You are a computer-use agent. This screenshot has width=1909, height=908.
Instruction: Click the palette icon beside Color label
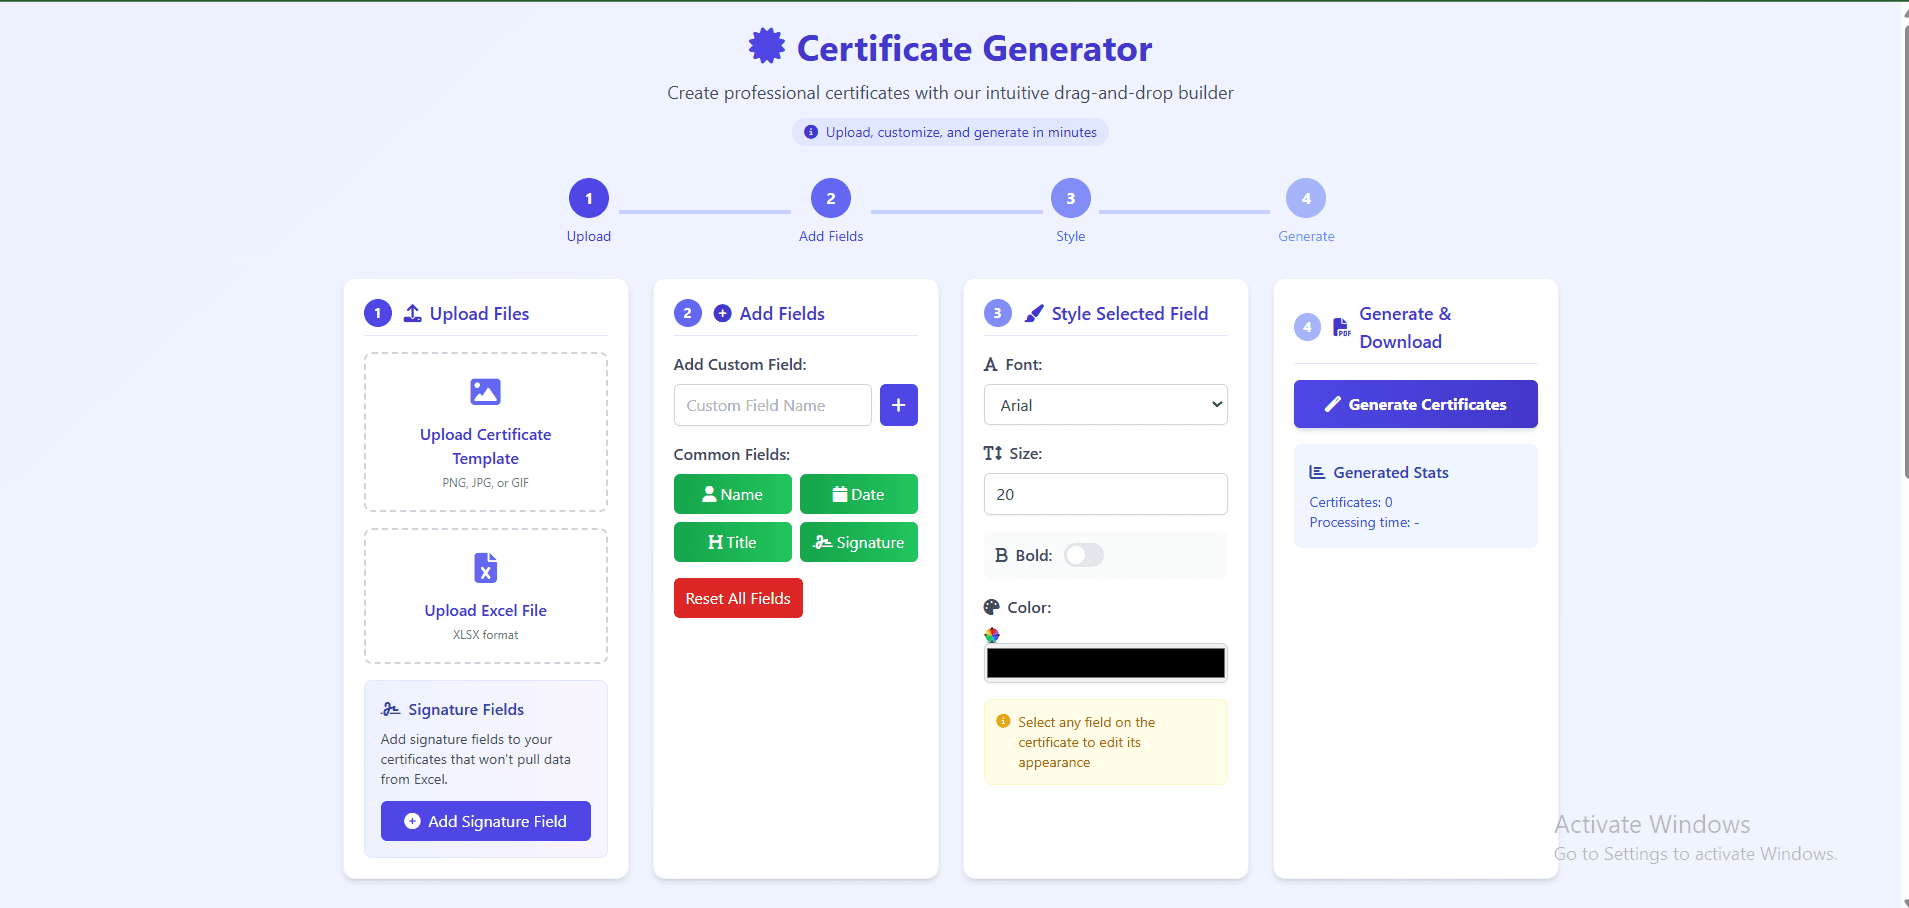click(x=991, y=607)
